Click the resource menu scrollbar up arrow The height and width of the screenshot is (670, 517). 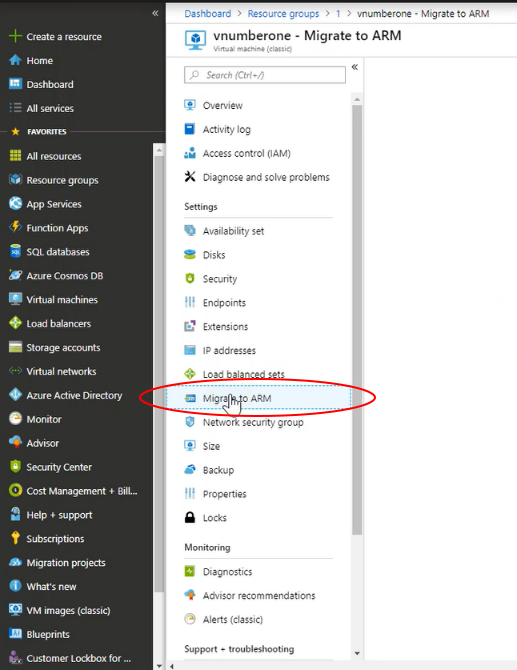(357, 99)
